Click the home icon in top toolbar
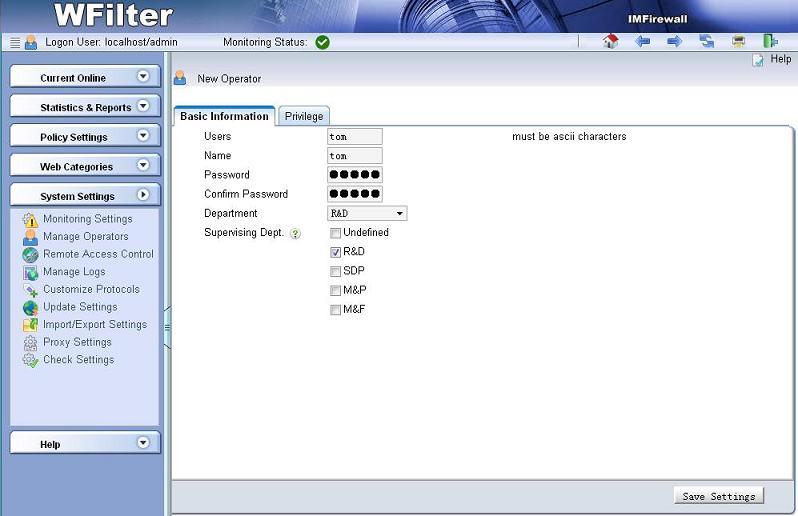This screenshot has width=798, height=516. (x=611, y=41)
